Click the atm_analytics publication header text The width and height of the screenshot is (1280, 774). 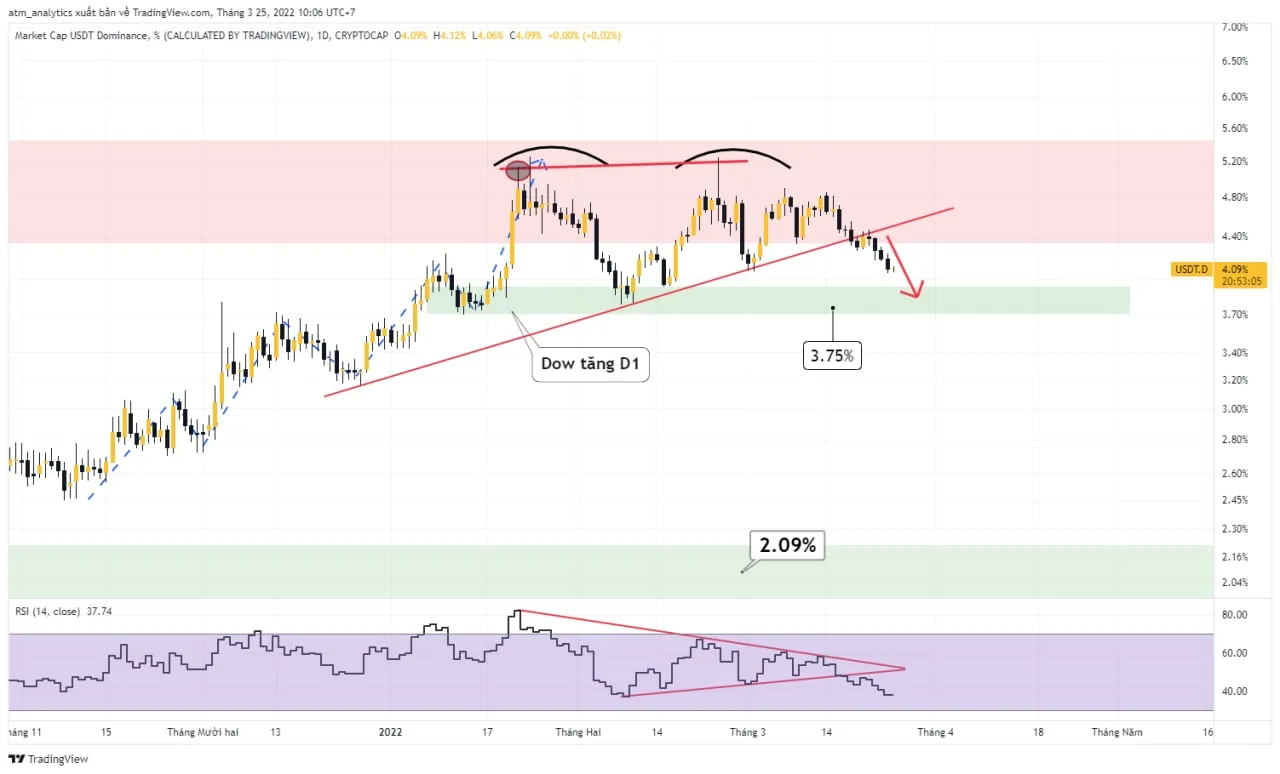tap(180, 12)
